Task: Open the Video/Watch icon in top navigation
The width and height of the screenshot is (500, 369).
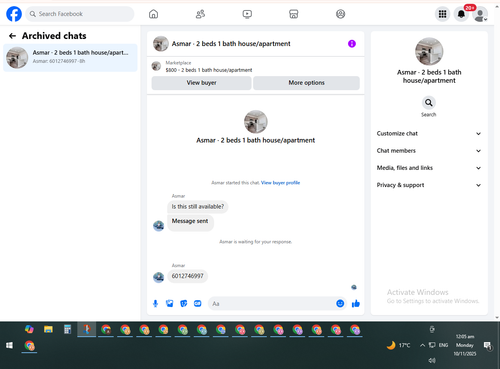Action: [x=247, y=14]
